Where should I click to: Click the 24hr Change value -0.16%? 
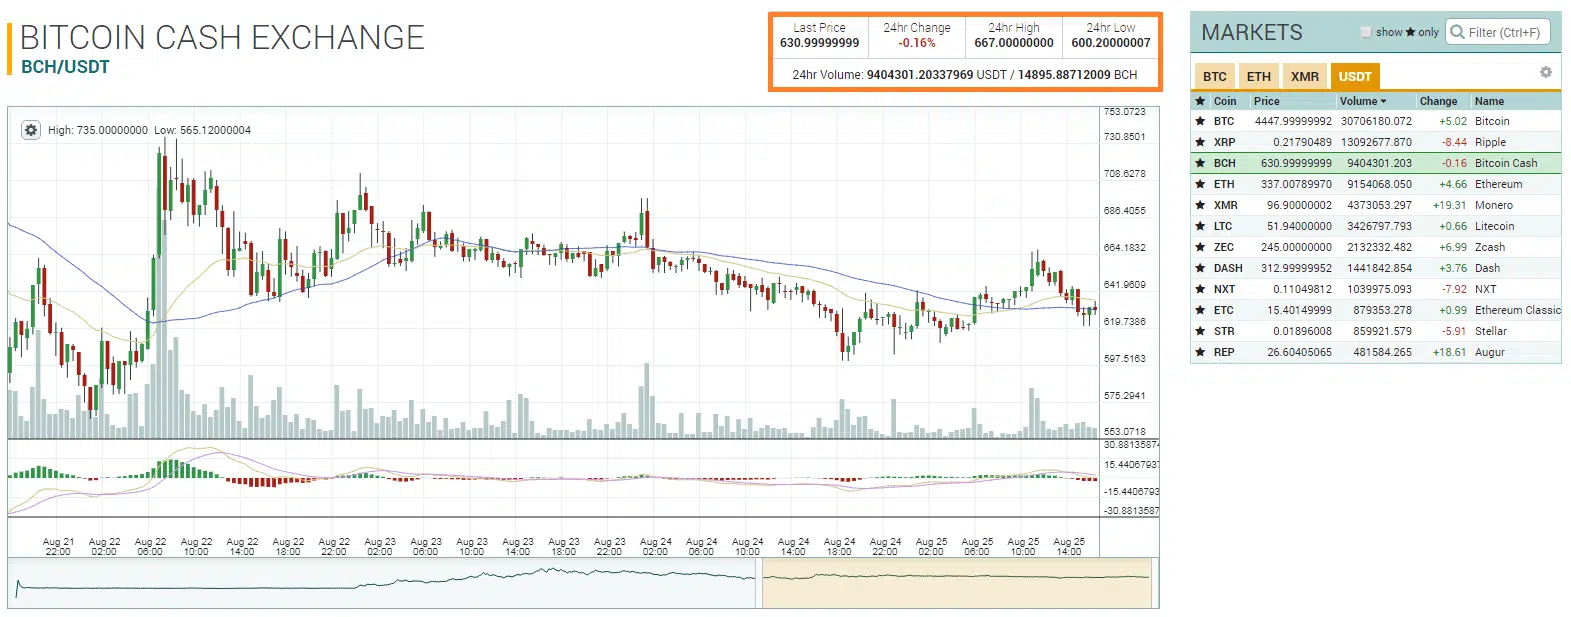917,43
